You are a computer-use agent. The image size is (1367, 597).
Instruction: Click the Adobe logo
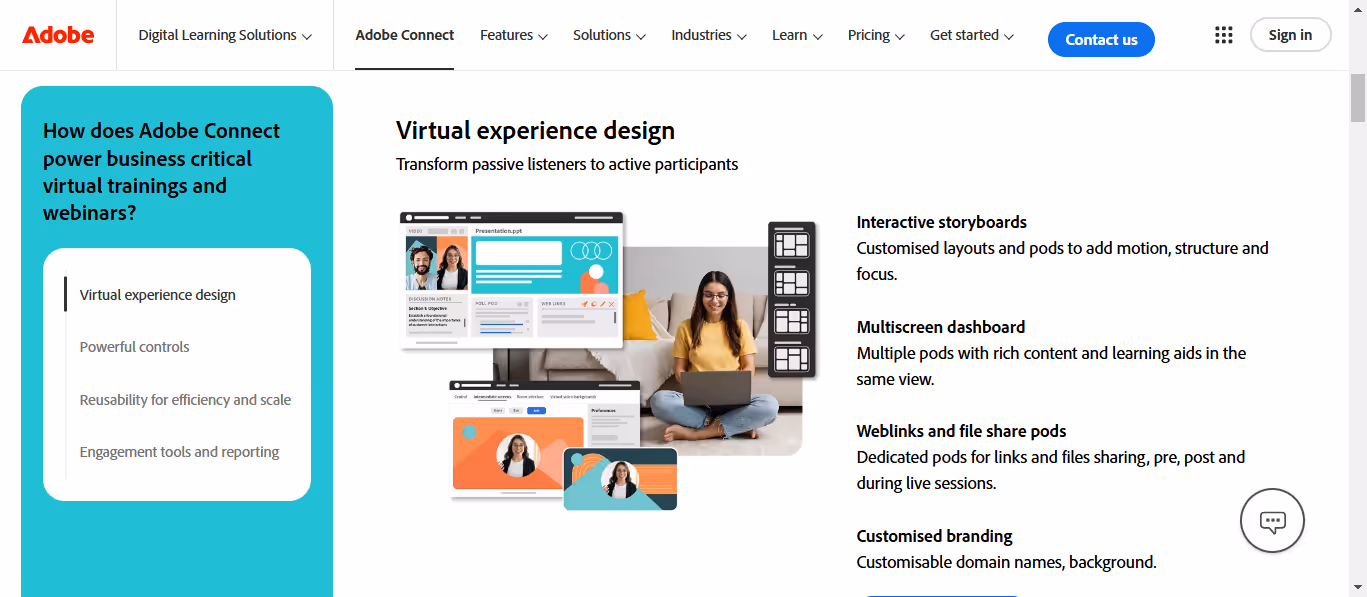(58, 35)
